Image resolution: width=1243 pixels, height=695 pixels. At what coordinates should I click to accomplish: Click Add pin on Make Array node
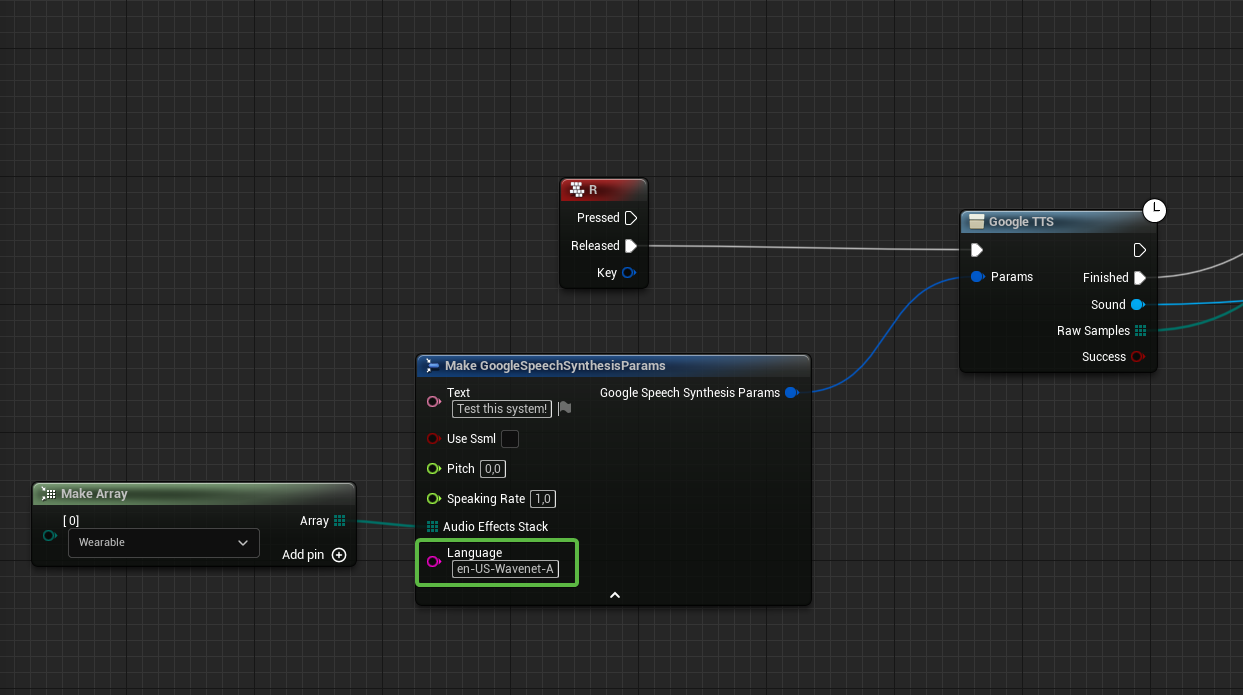point(314,555)
